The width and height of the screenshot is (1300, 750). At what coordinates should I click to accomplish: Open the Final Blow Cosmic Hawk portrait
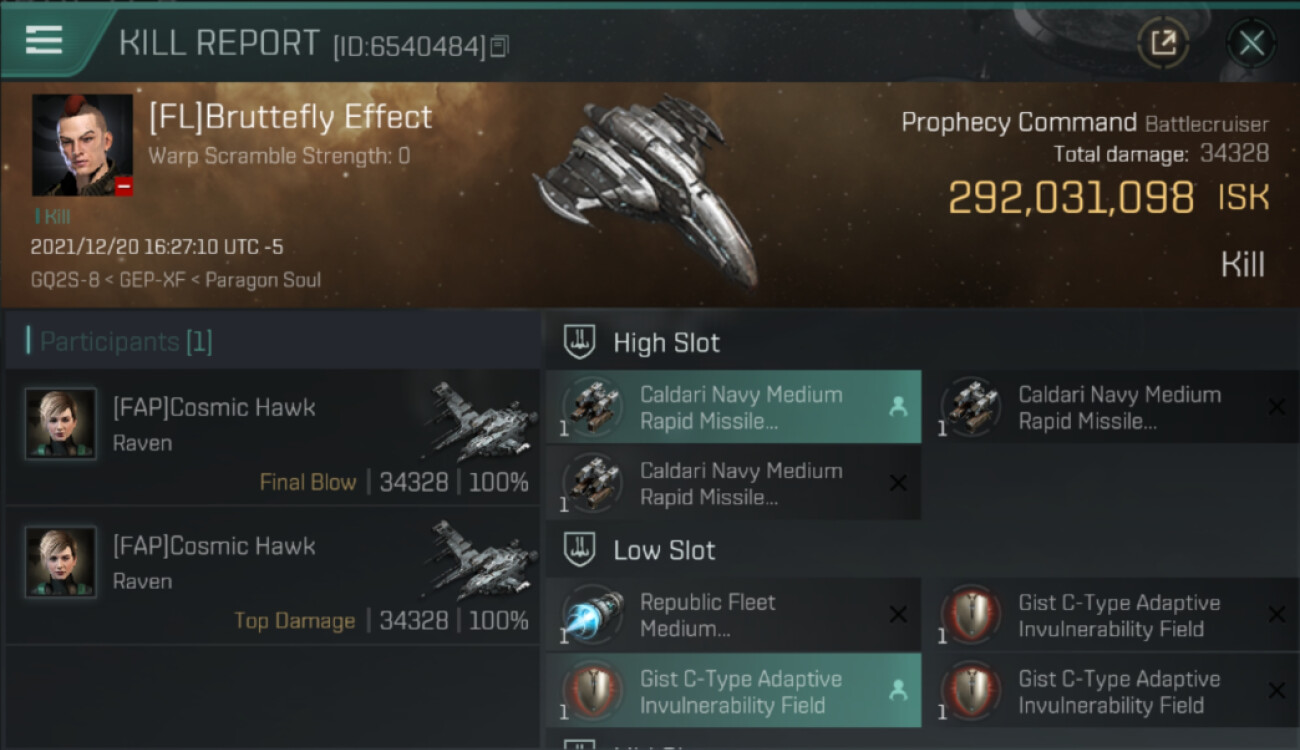[x=61, y=424]
